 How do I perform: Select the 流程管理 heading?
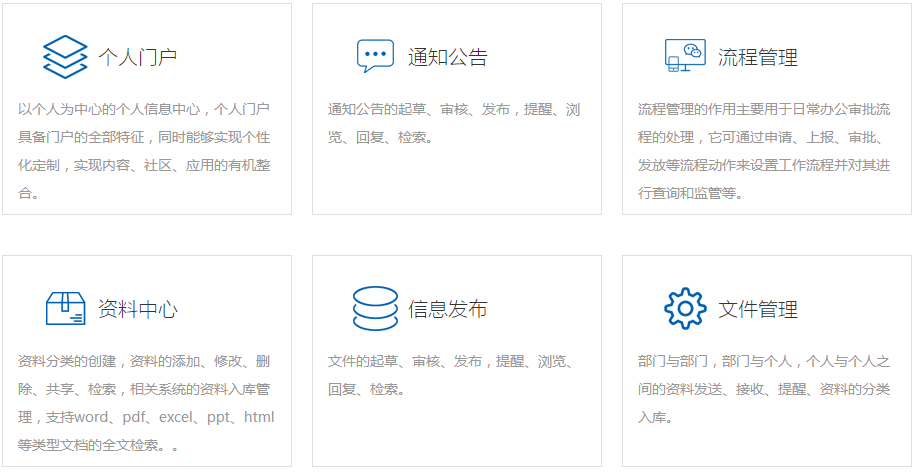click(x=758, y=57)
